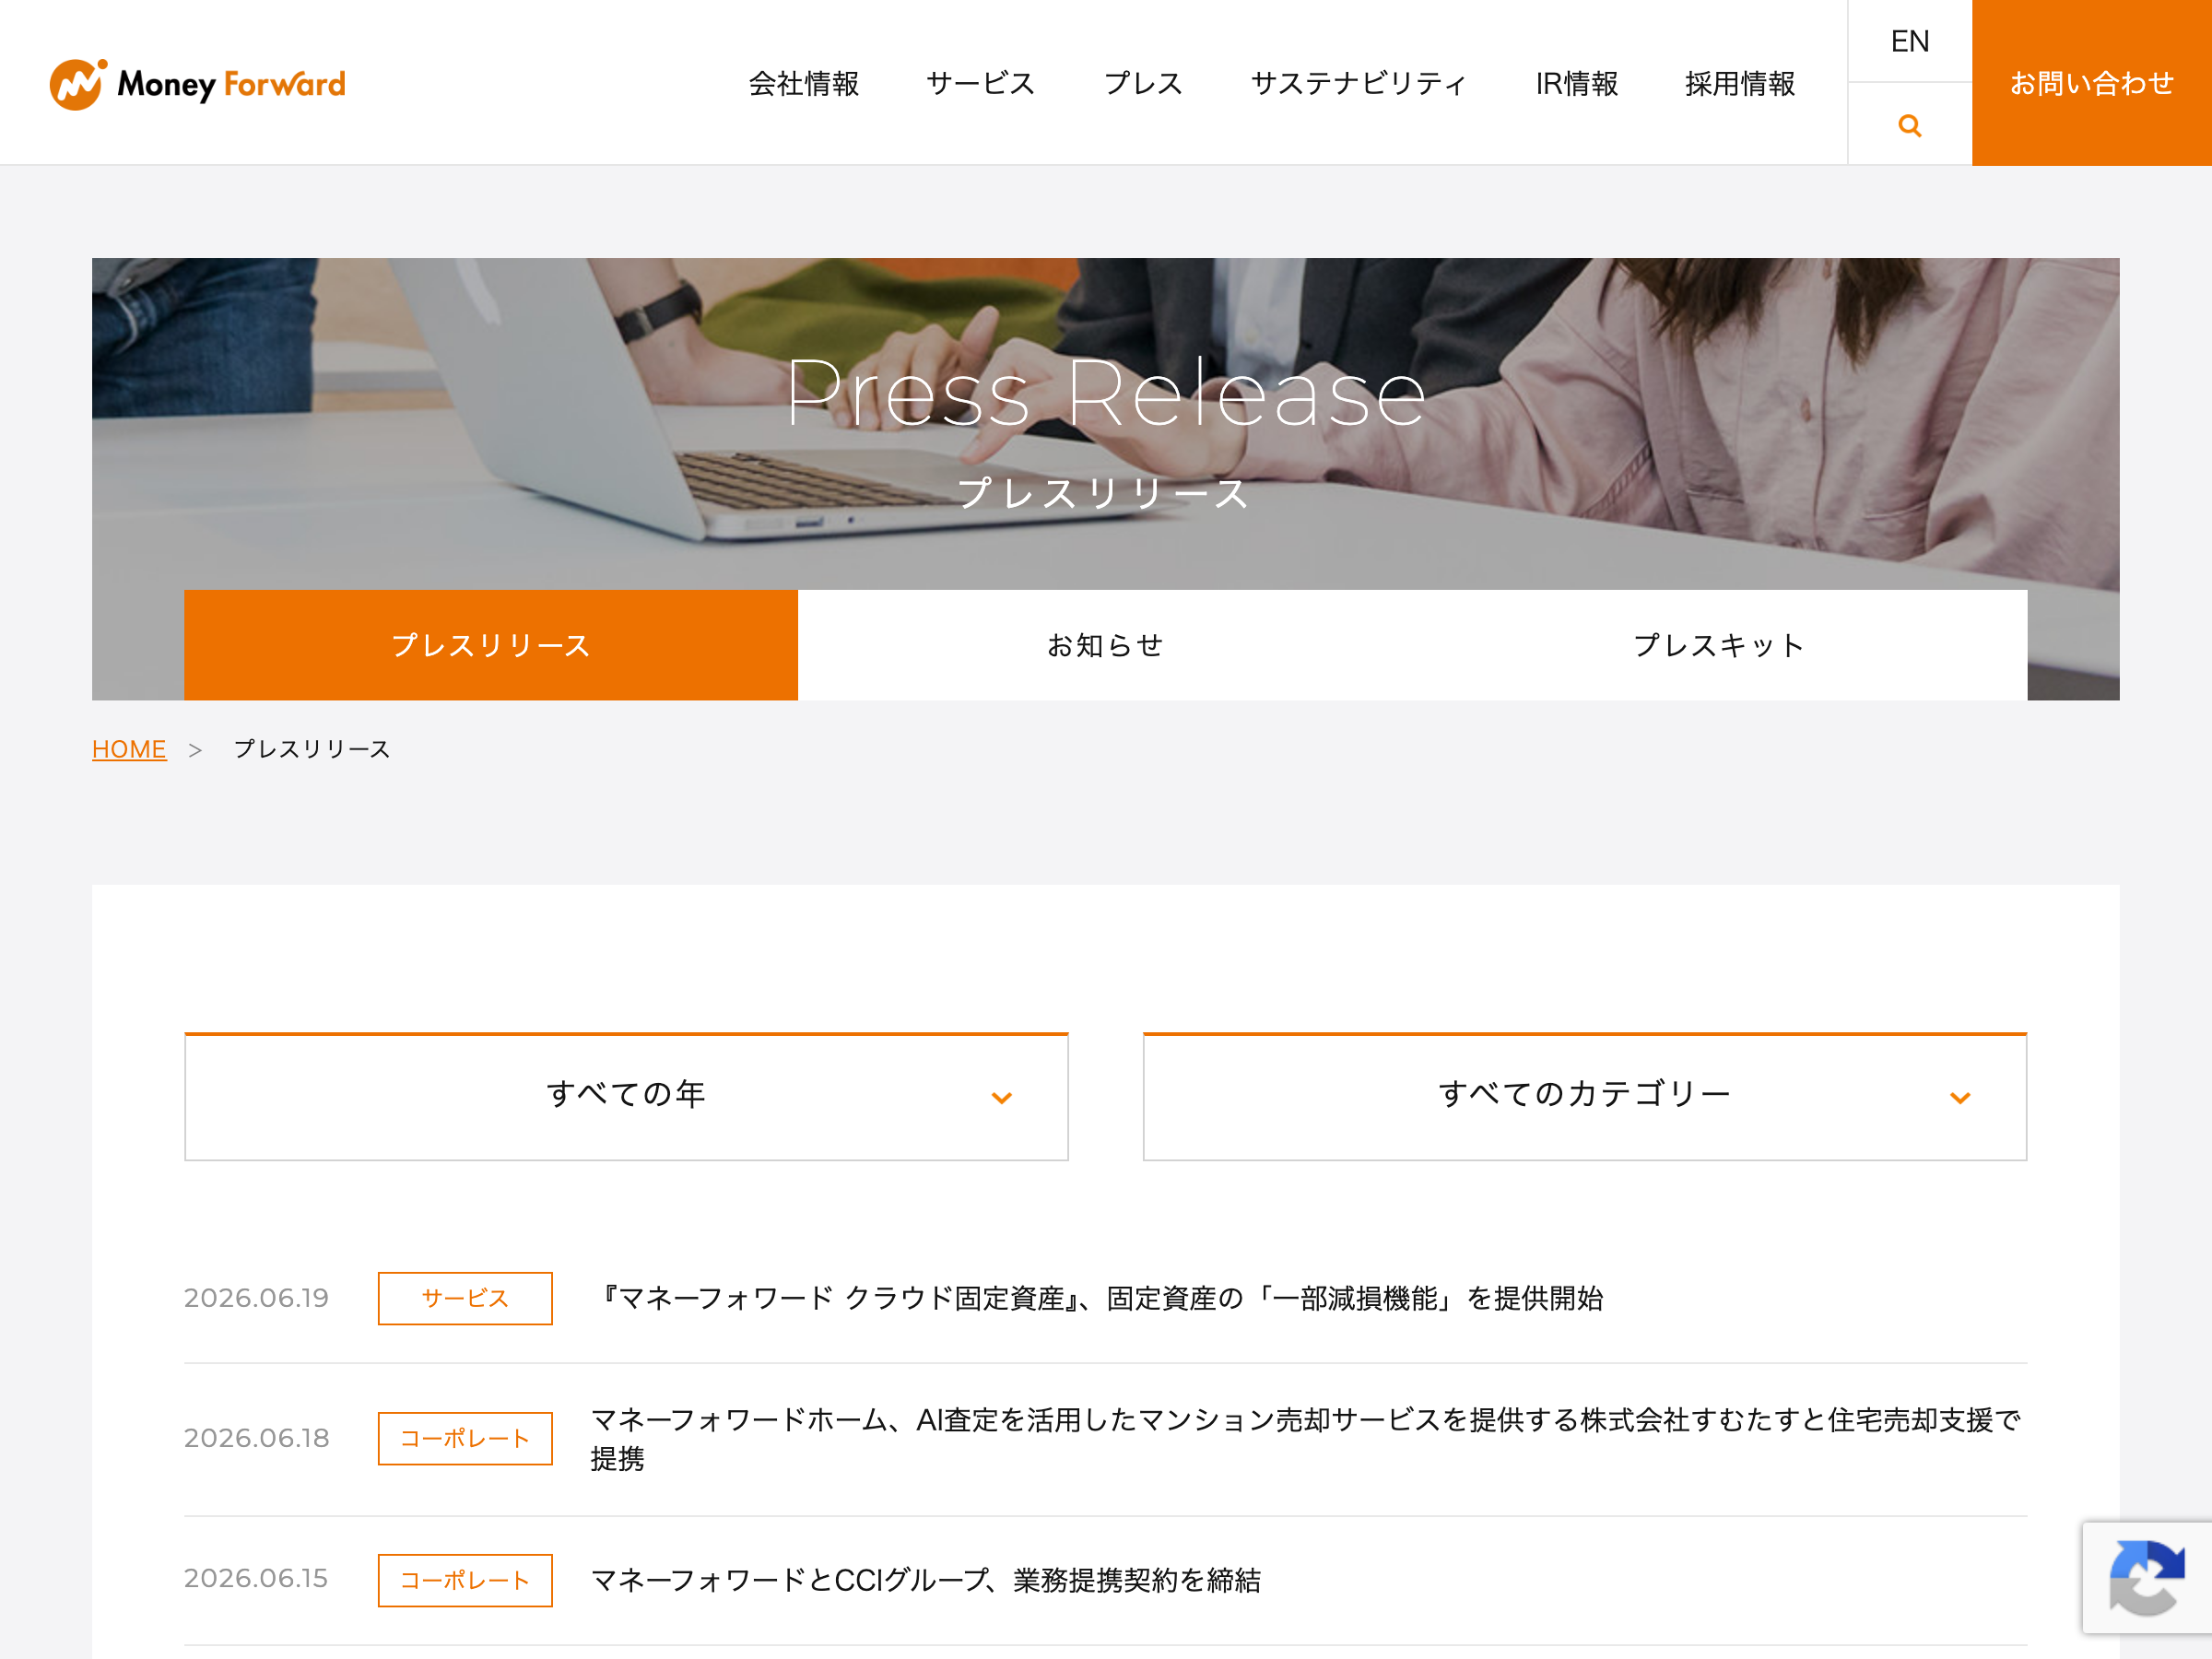This screenshot has width=2212, height=1659.
Task: Expand the すべてのカテゴリー dropdown
Action: click(1584, 1096)
